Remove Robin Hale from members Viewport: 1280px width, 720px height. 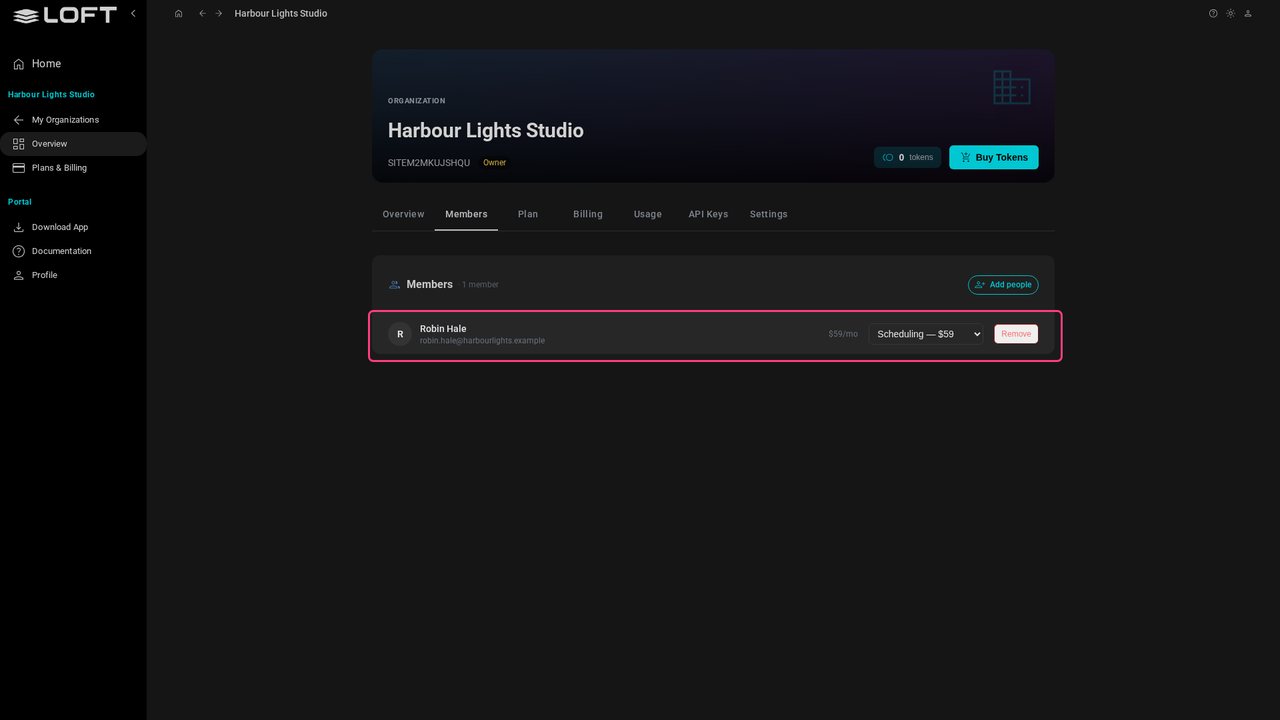1016,334
